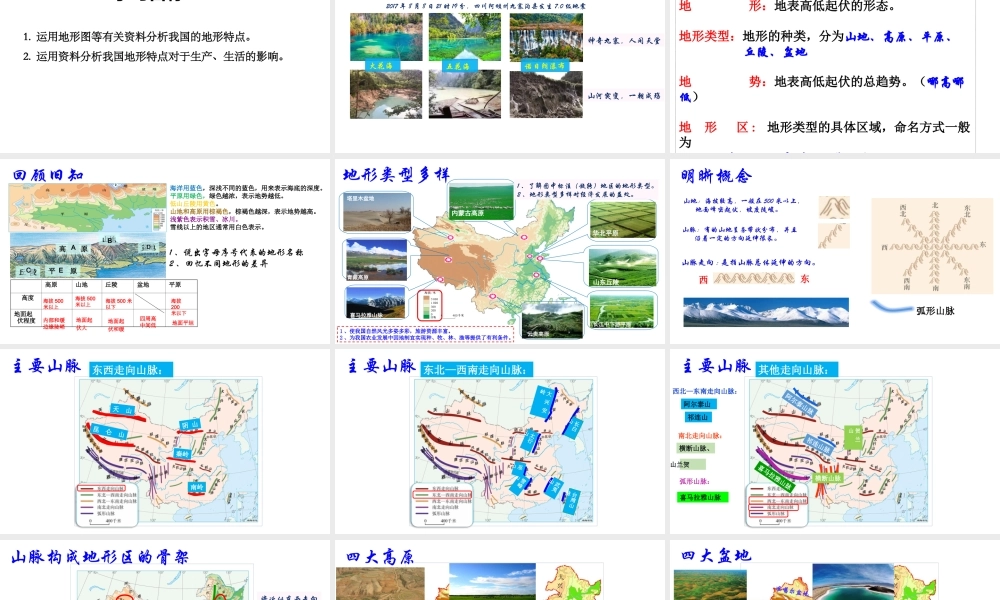1000x600 pixels.
Task: Open the 四大高原 slide
Action: point(500,570)
